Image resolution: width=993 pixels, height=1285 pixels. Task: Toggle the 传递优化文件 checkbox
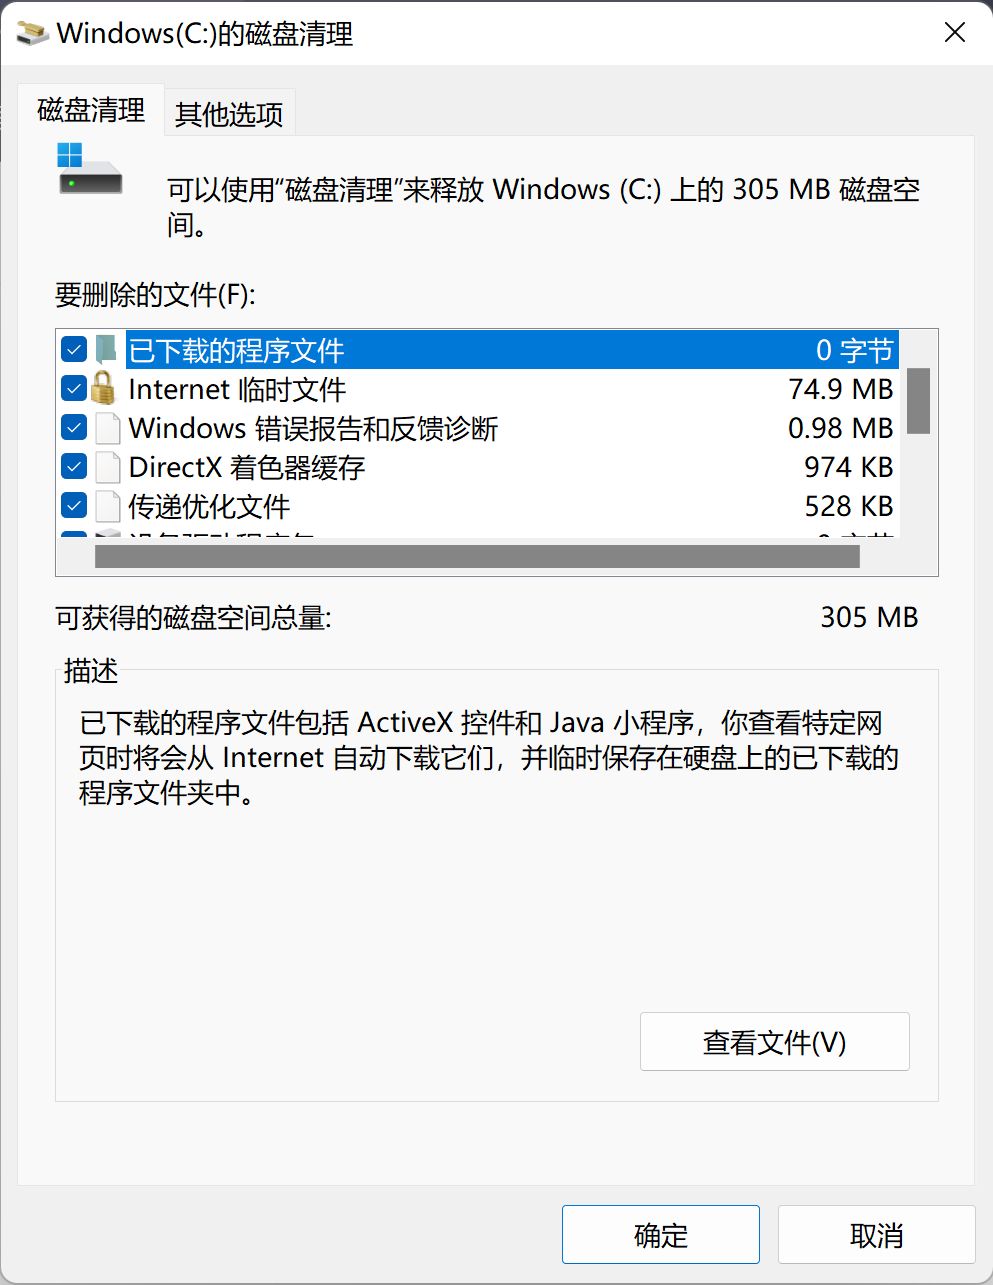tap(74, 506)
